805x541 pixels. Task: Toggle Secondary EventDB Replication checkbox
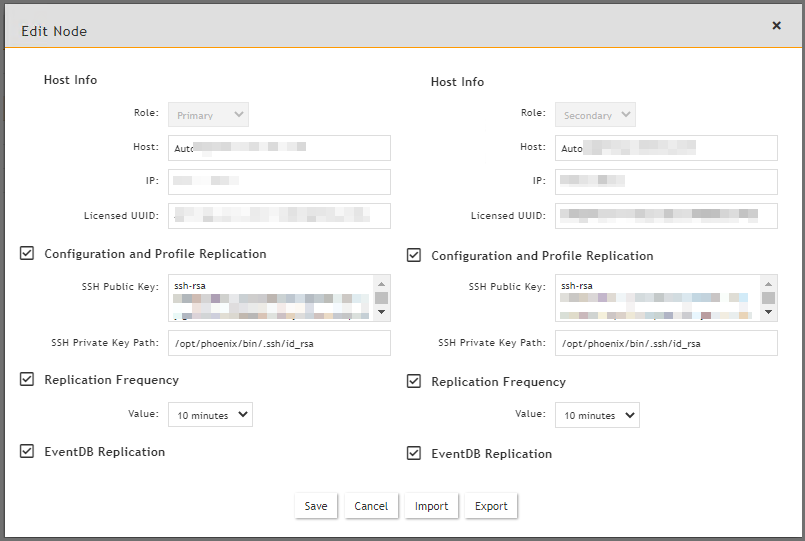coord(414,453)
